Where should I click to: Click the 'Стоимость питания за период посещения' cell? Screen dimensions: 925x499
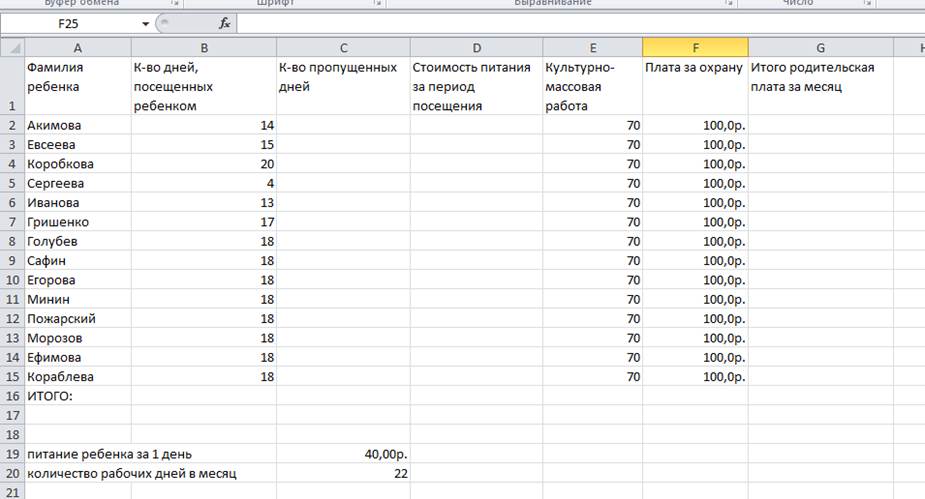point(477,86)
